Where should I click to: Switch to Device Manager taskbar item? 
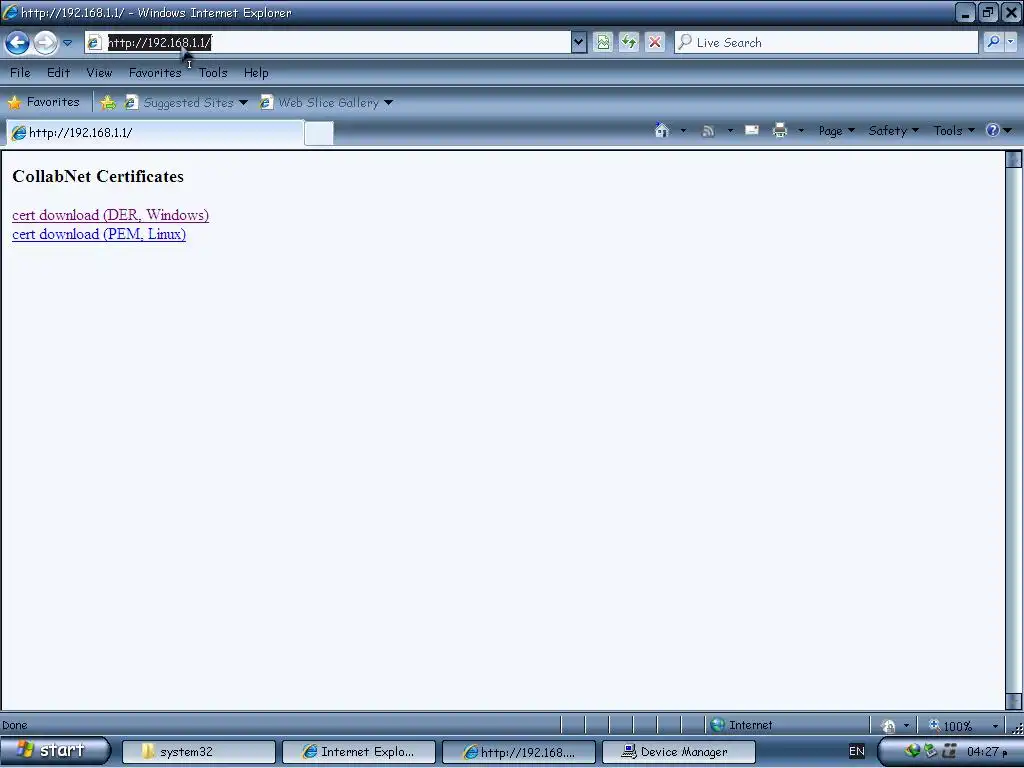tap(679, 752)
